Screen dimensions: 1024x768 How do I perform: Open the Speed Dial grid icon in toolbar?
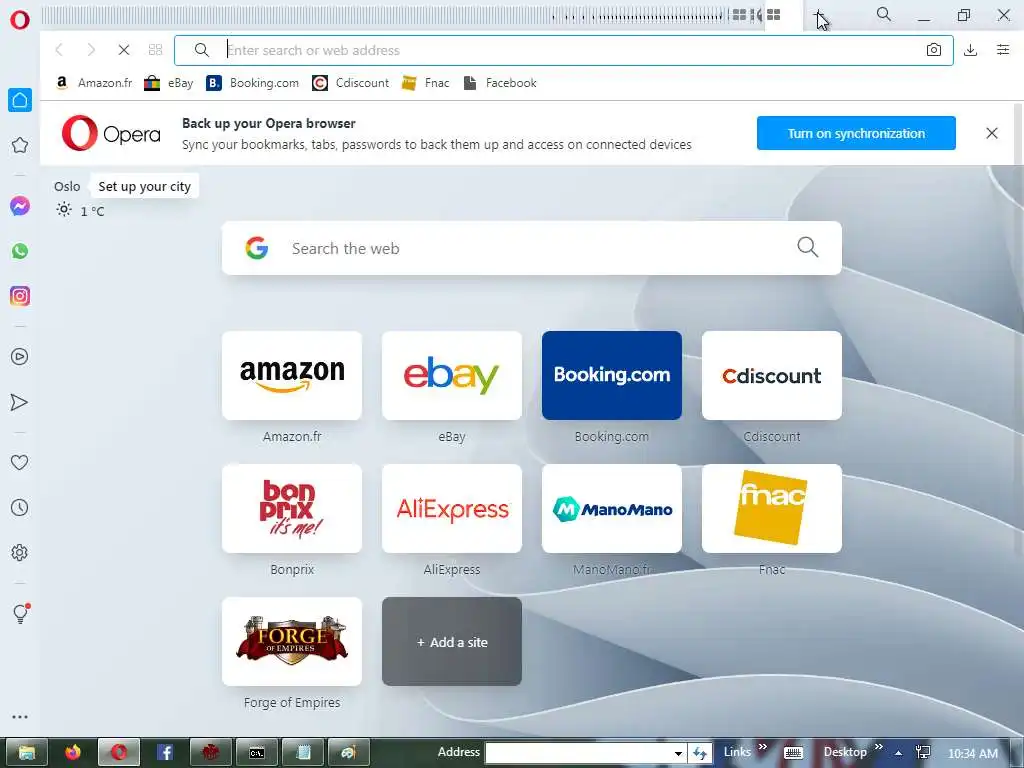point(155,50)
